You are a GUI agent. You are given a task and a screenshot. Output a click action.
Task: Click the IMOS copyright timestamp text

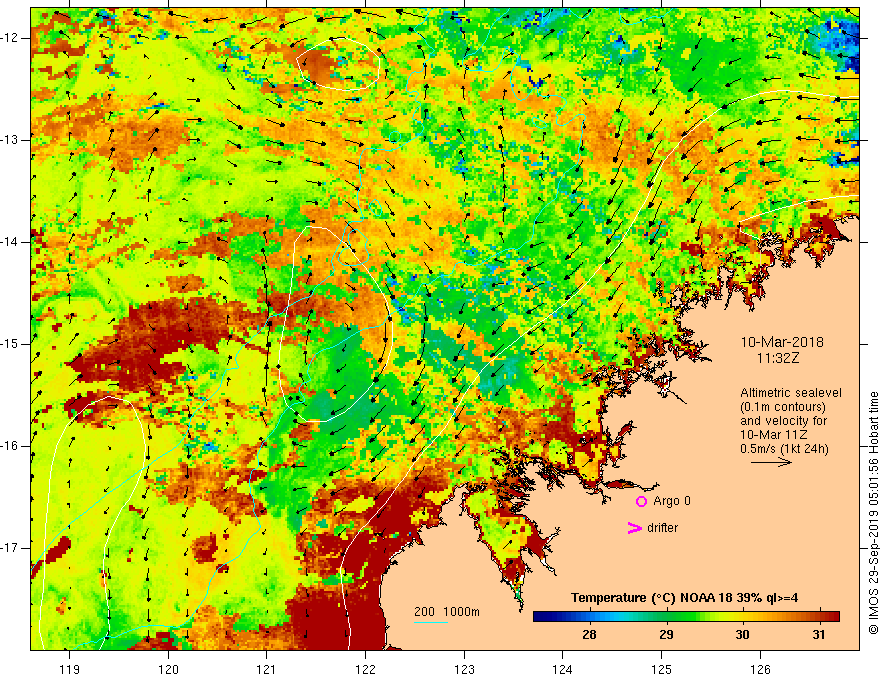pos(873,513)
